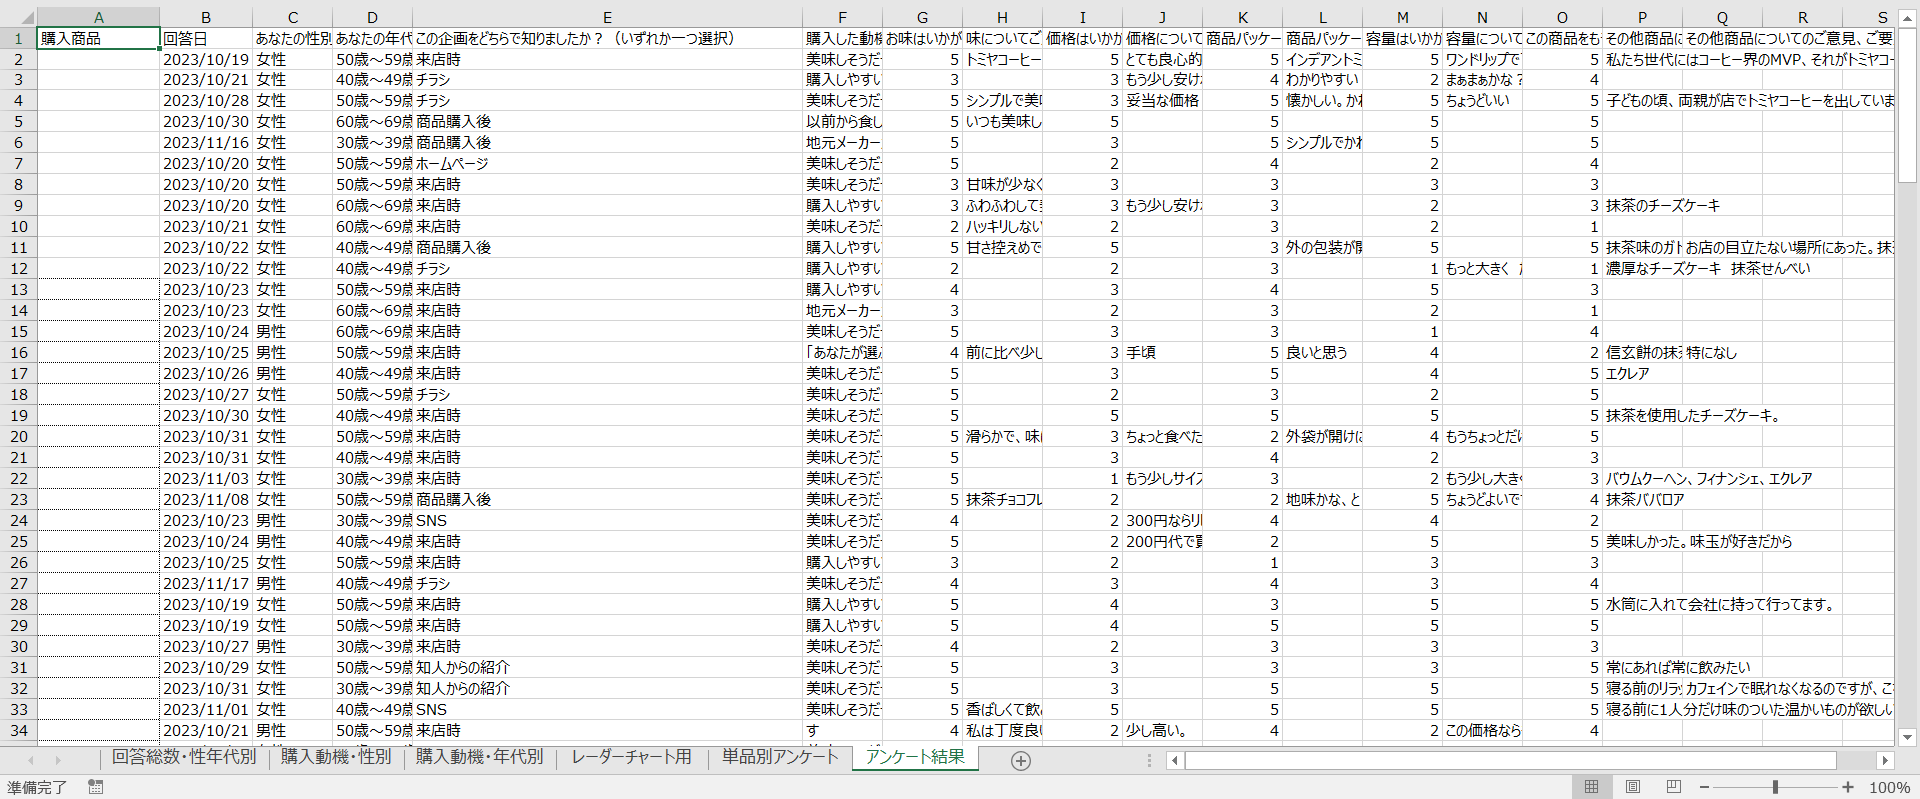Select the 常にあれば常に飲みたい cell

pos(1642,668)
